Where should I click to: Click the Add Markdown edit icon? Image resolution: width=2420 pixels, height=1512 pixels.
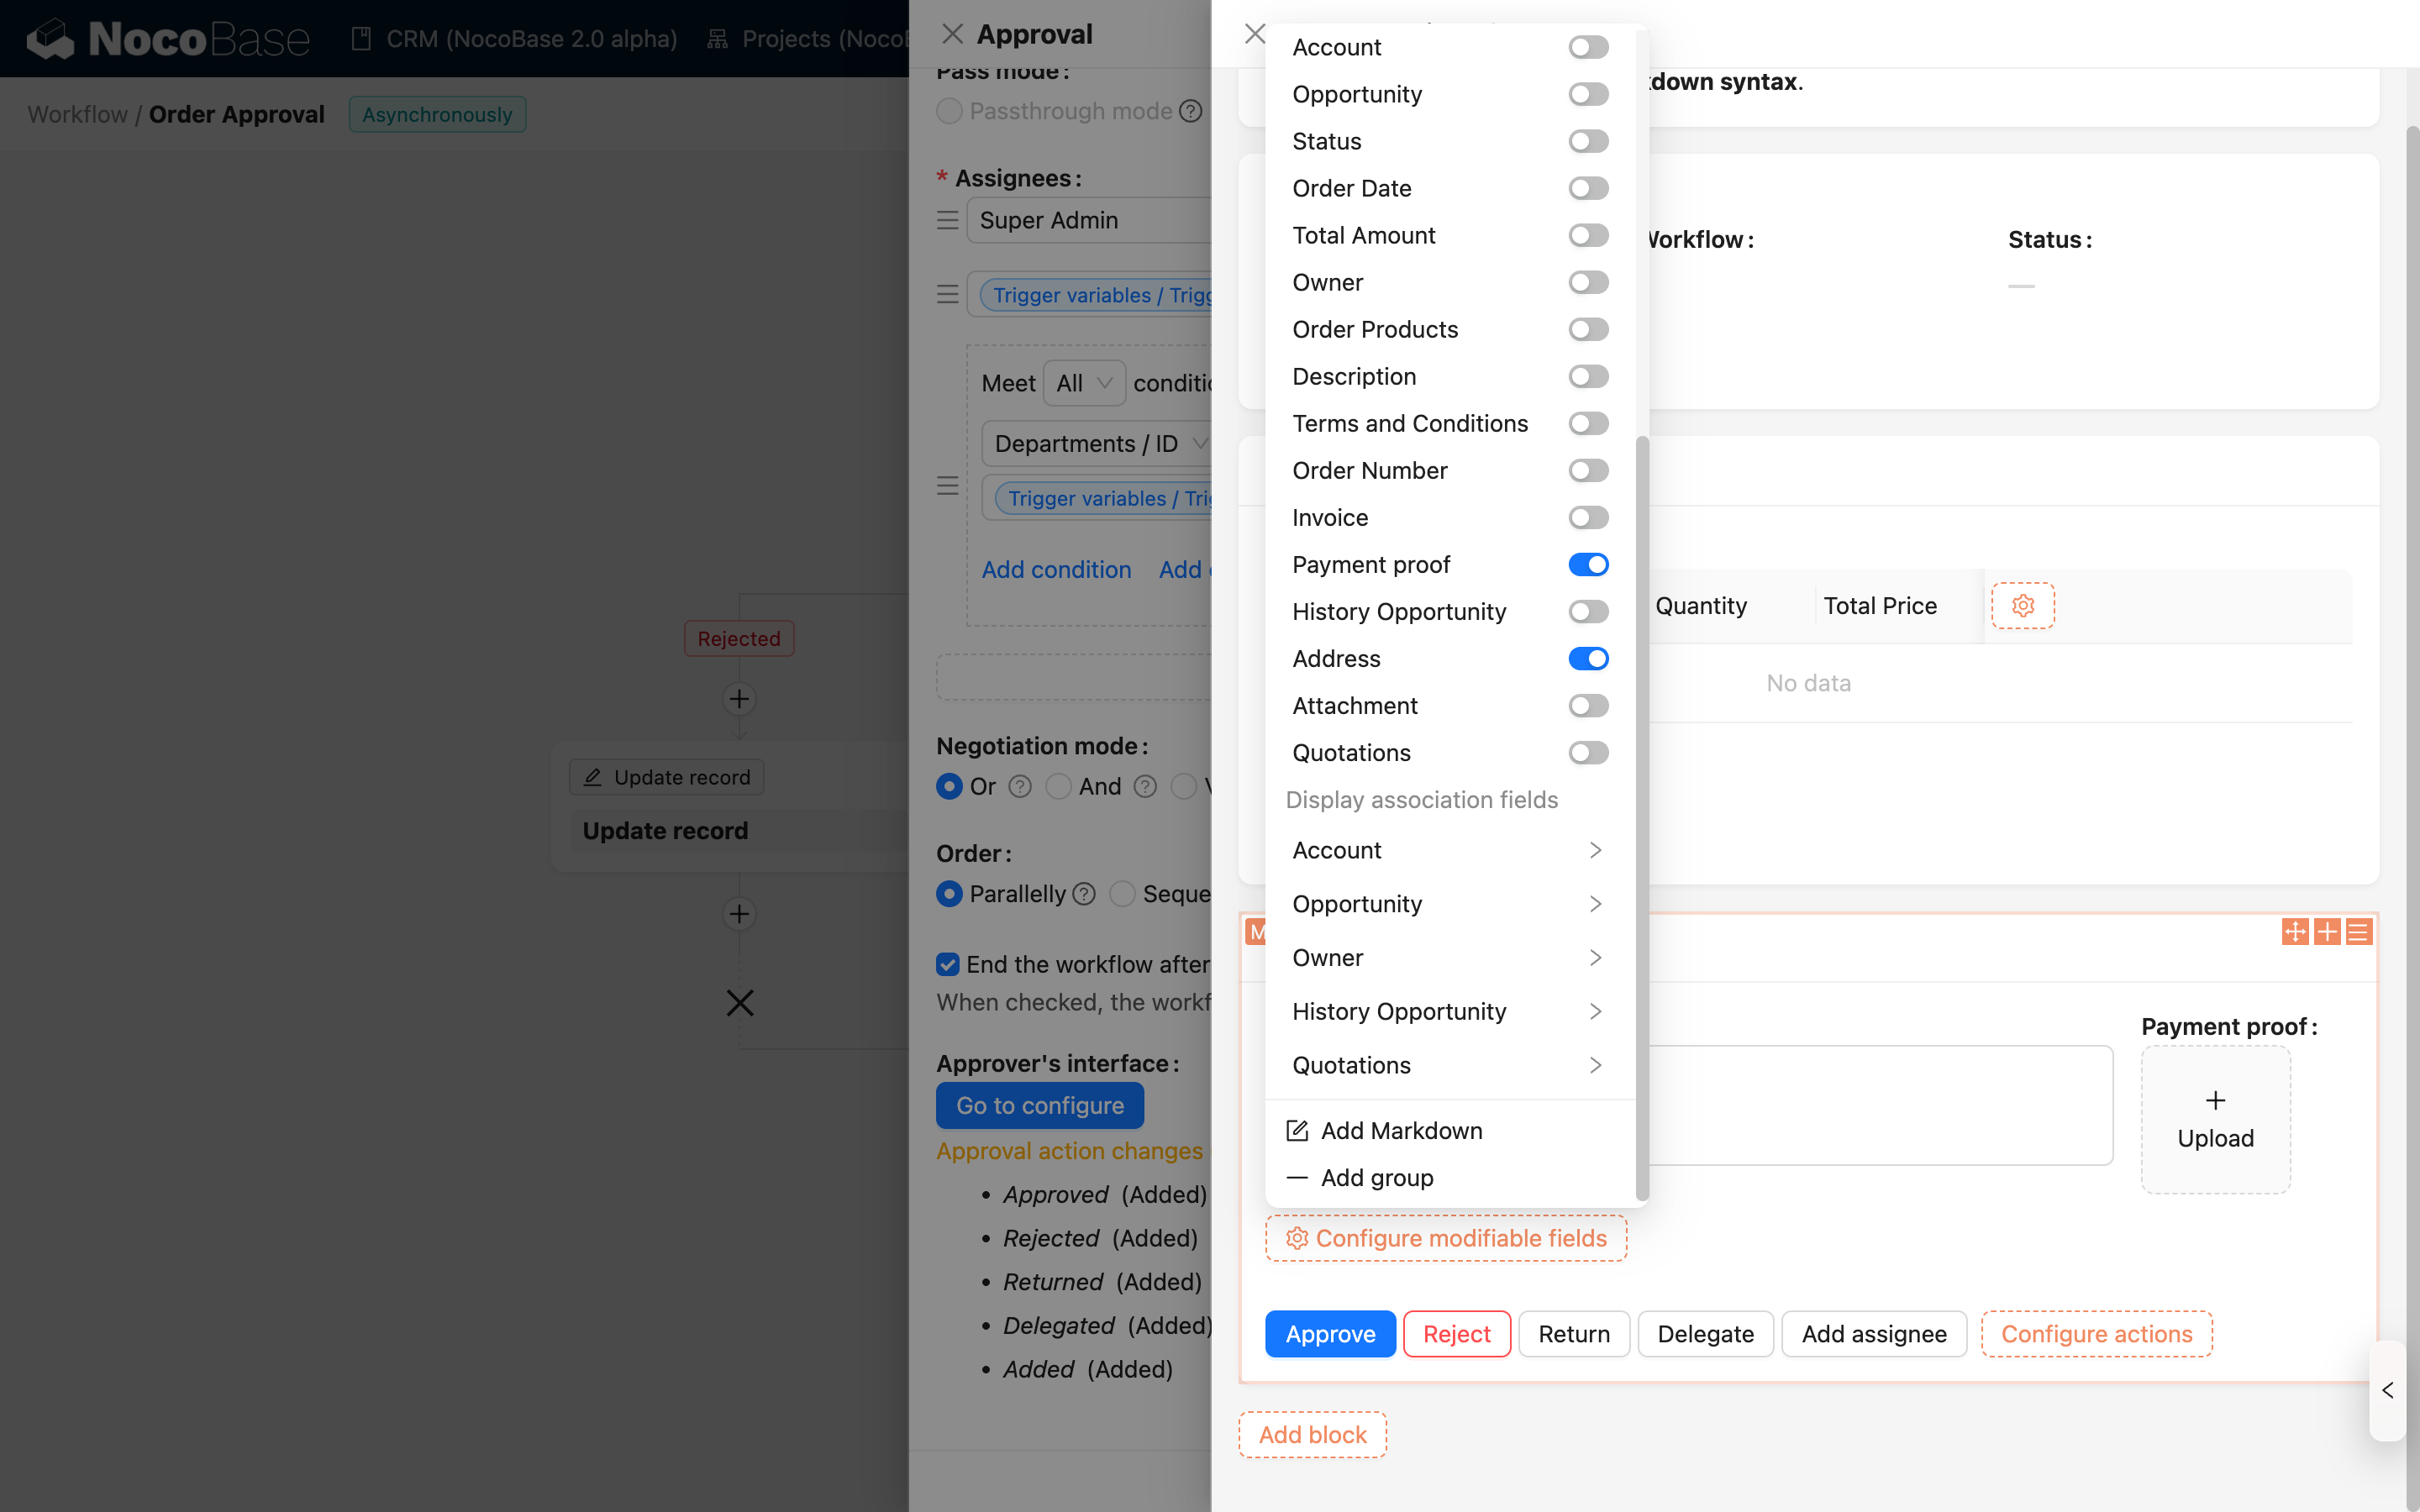[1297, 1130]
